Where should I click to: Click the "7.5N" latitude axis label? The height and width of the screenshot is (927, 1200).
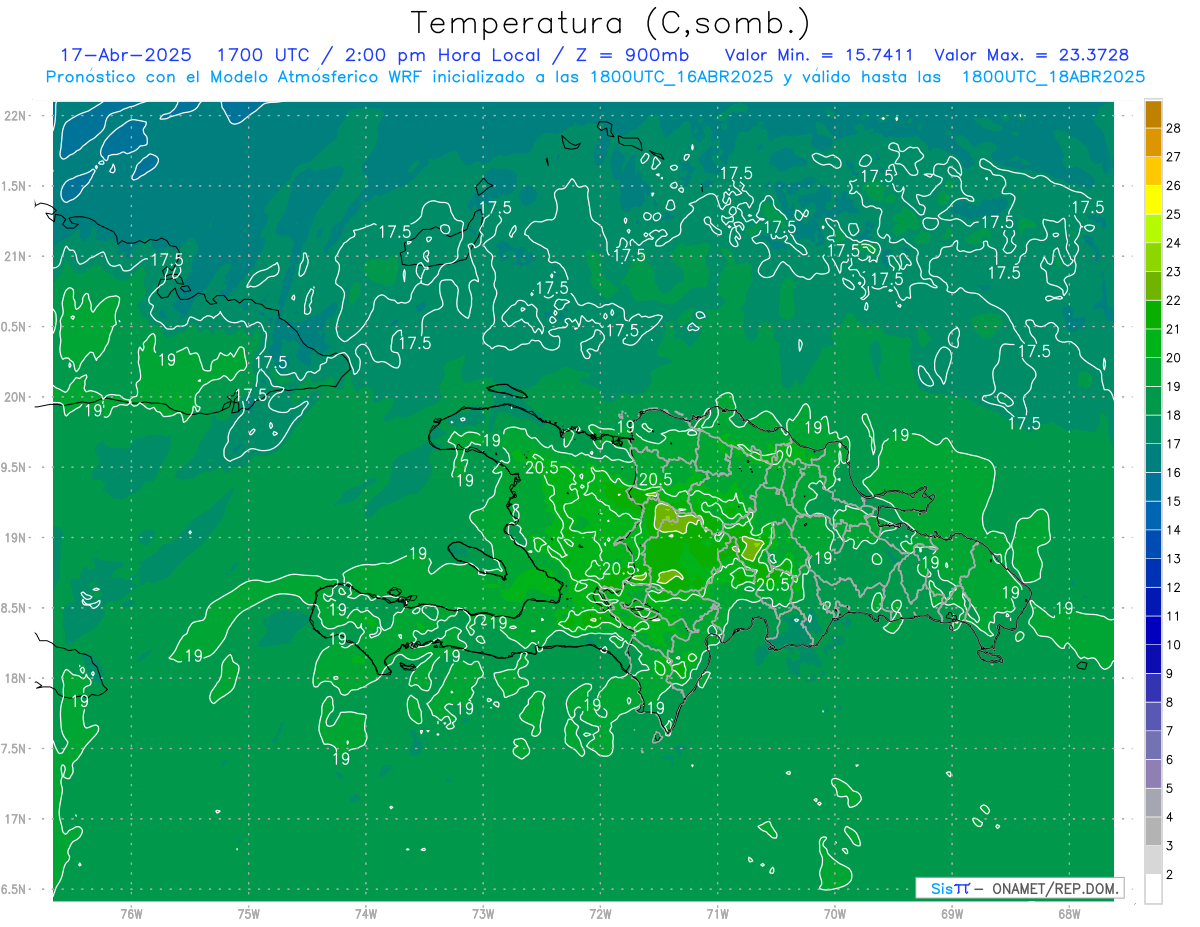point(15,748)
